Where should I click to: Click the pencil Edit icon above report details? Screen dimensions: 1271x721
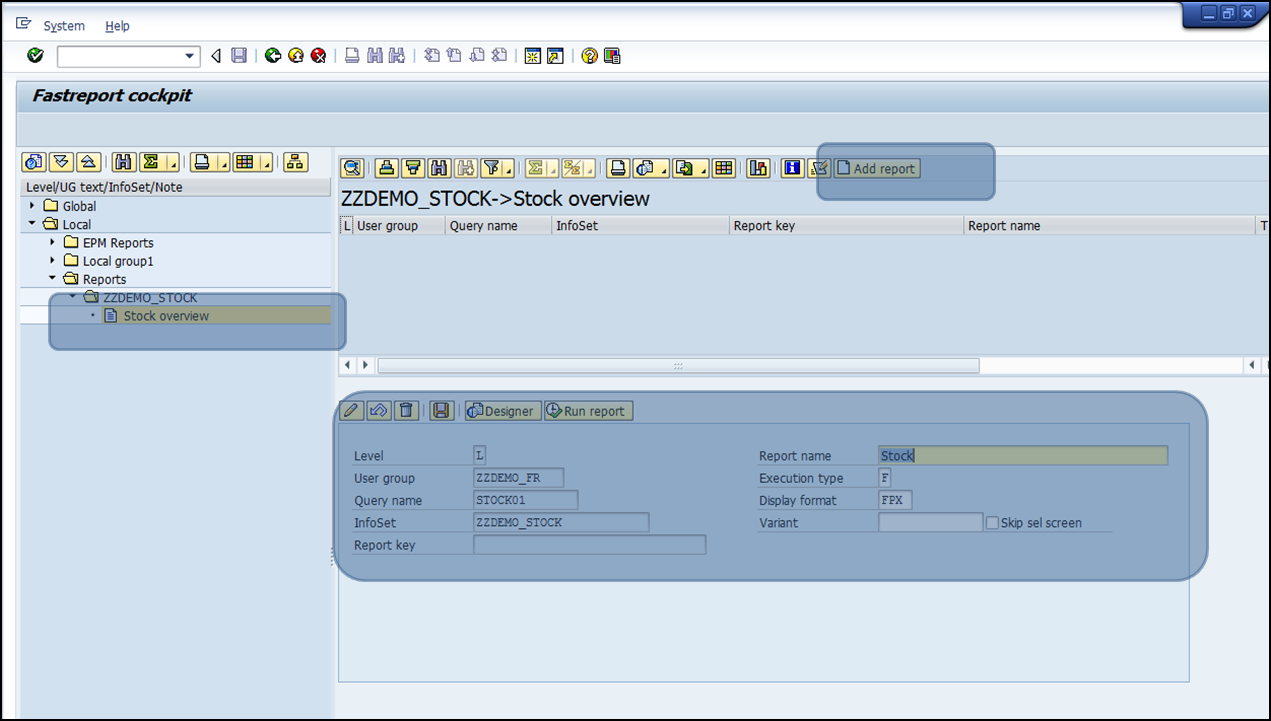[x=351, y=411]
